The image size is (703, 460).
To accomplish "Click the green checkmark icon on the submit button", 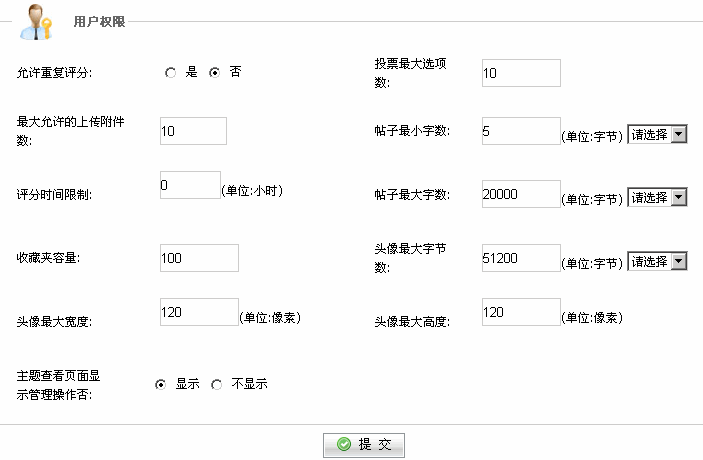I will coord(344,444).
